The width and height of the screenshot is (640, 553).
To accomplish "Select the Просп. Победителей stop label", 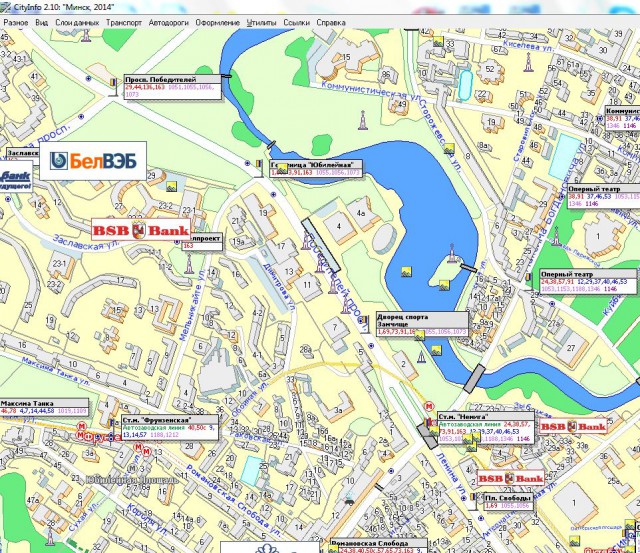I will click(x=173, y=87).
